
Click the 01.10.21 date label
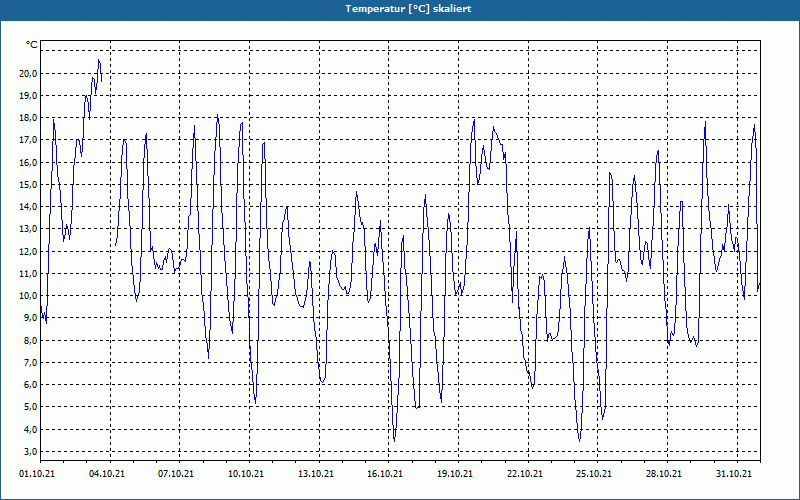(37, 474)
